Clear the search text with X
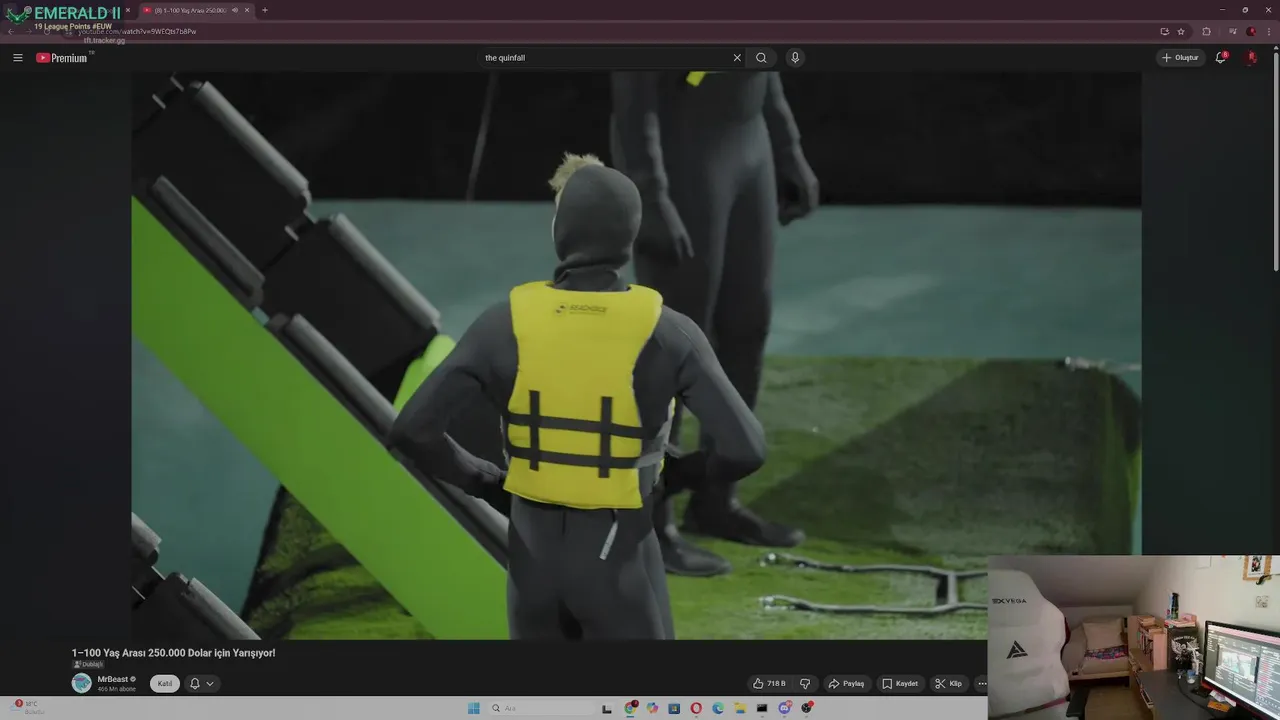1280x720 pixels. coord(737,58)
